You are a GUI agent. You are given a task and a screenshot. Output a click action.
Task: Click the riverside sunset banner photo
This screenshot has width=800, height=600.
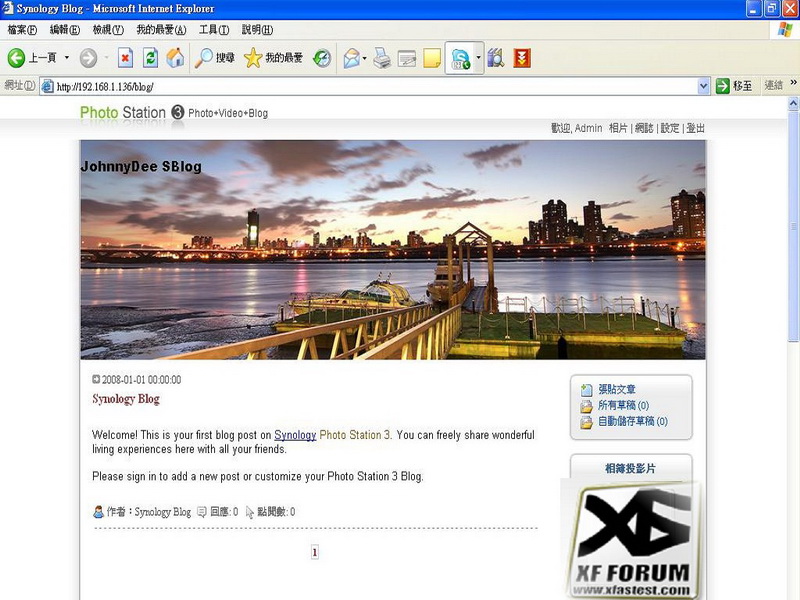(x=393, y=250)
